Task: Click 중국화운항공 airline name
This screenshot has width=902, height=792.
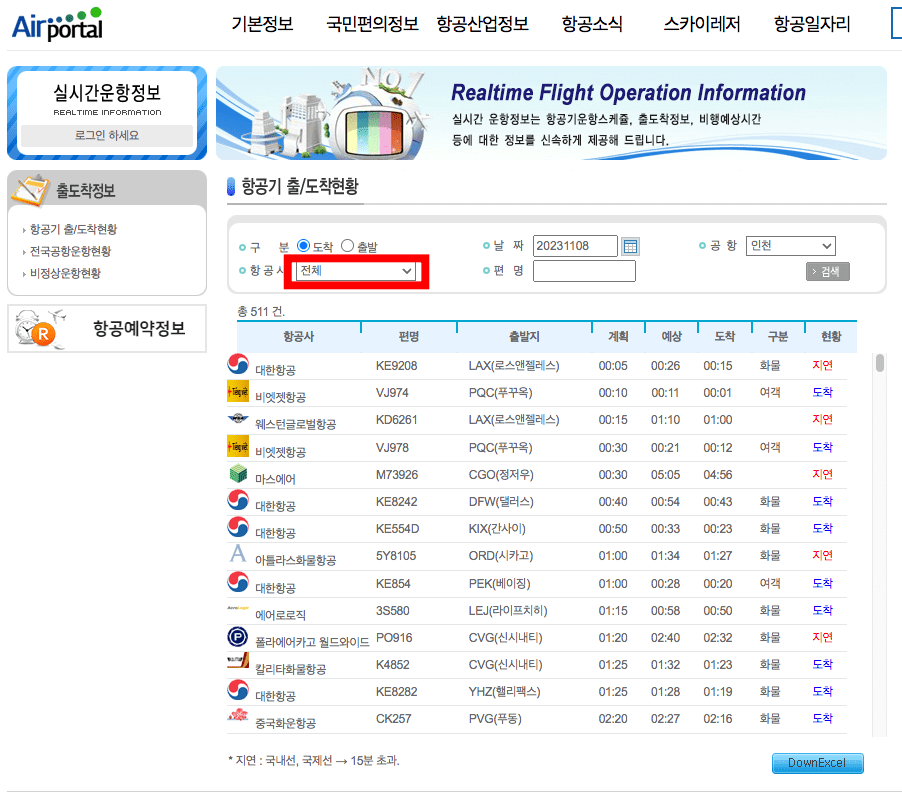Action: pos(285,724)
